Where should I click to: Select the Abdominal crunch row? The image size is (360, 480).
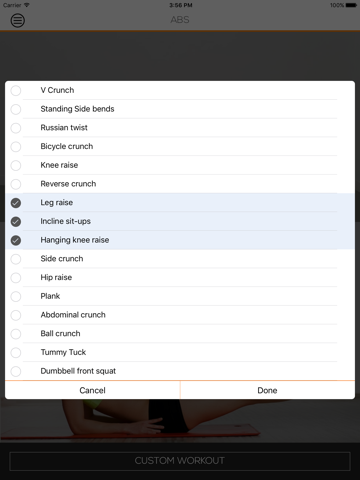pos(180,315)
